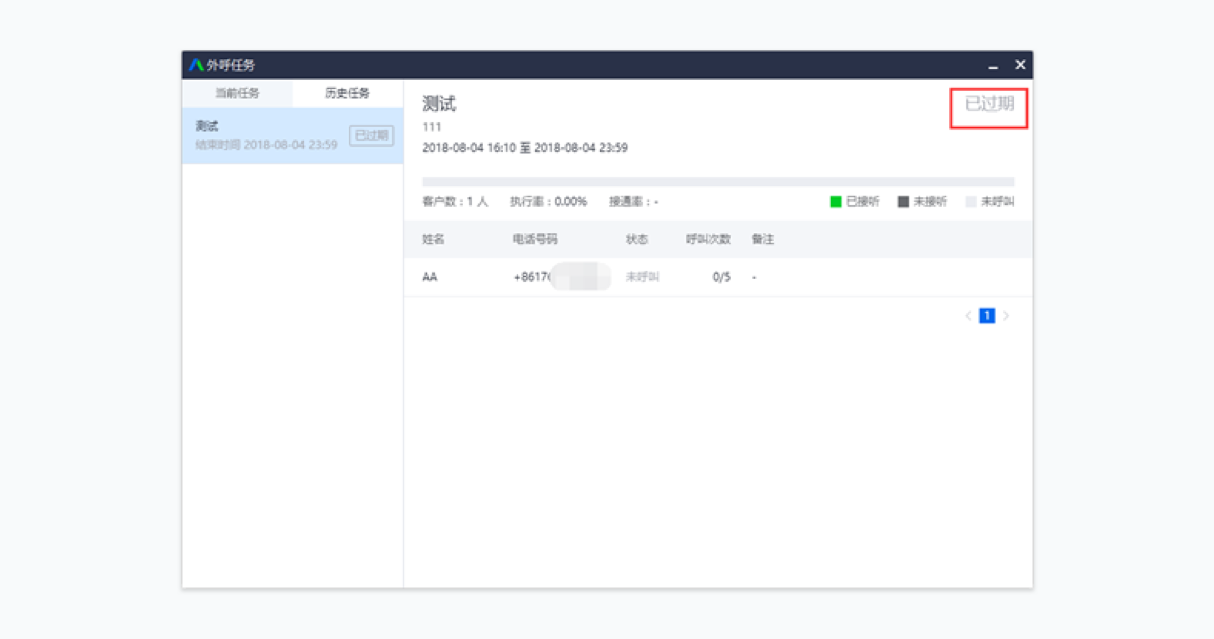Image resolution: width=1214 pixels, height=639 pixels.
Task: Click the app logo in the title bar
Action: click(196, 65)
